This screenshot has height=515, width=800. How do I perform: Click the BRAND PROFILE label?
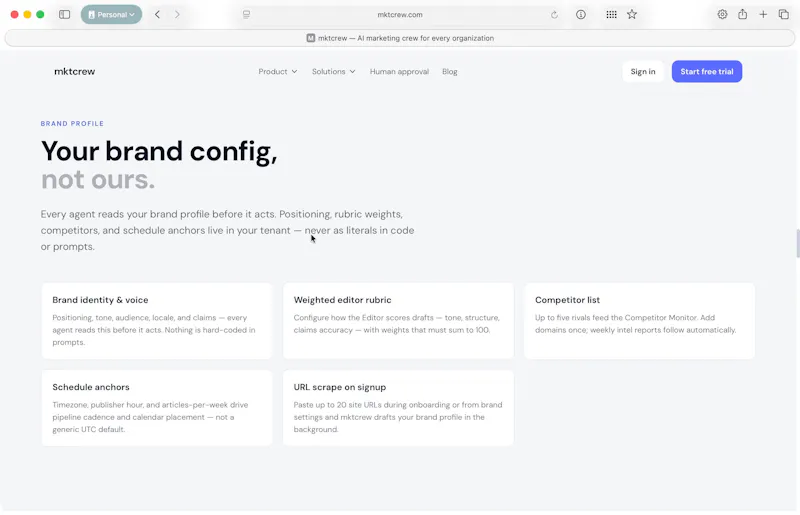72,124
